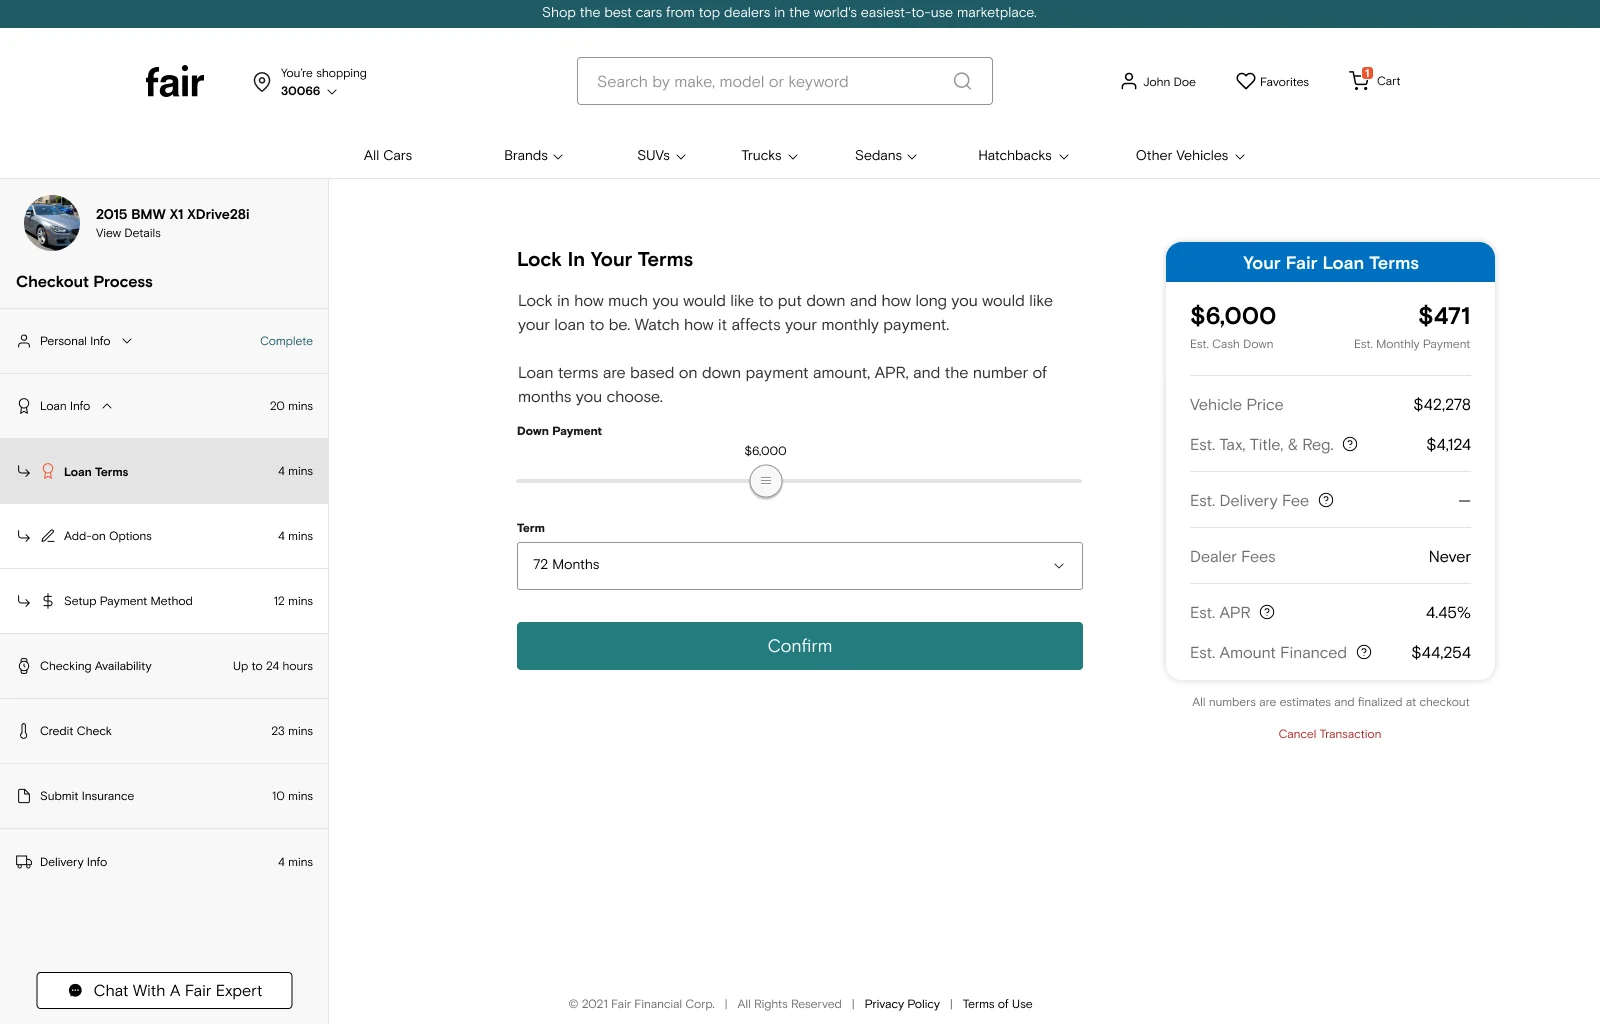Click the Down Payment slider handle

coord(766,481)
